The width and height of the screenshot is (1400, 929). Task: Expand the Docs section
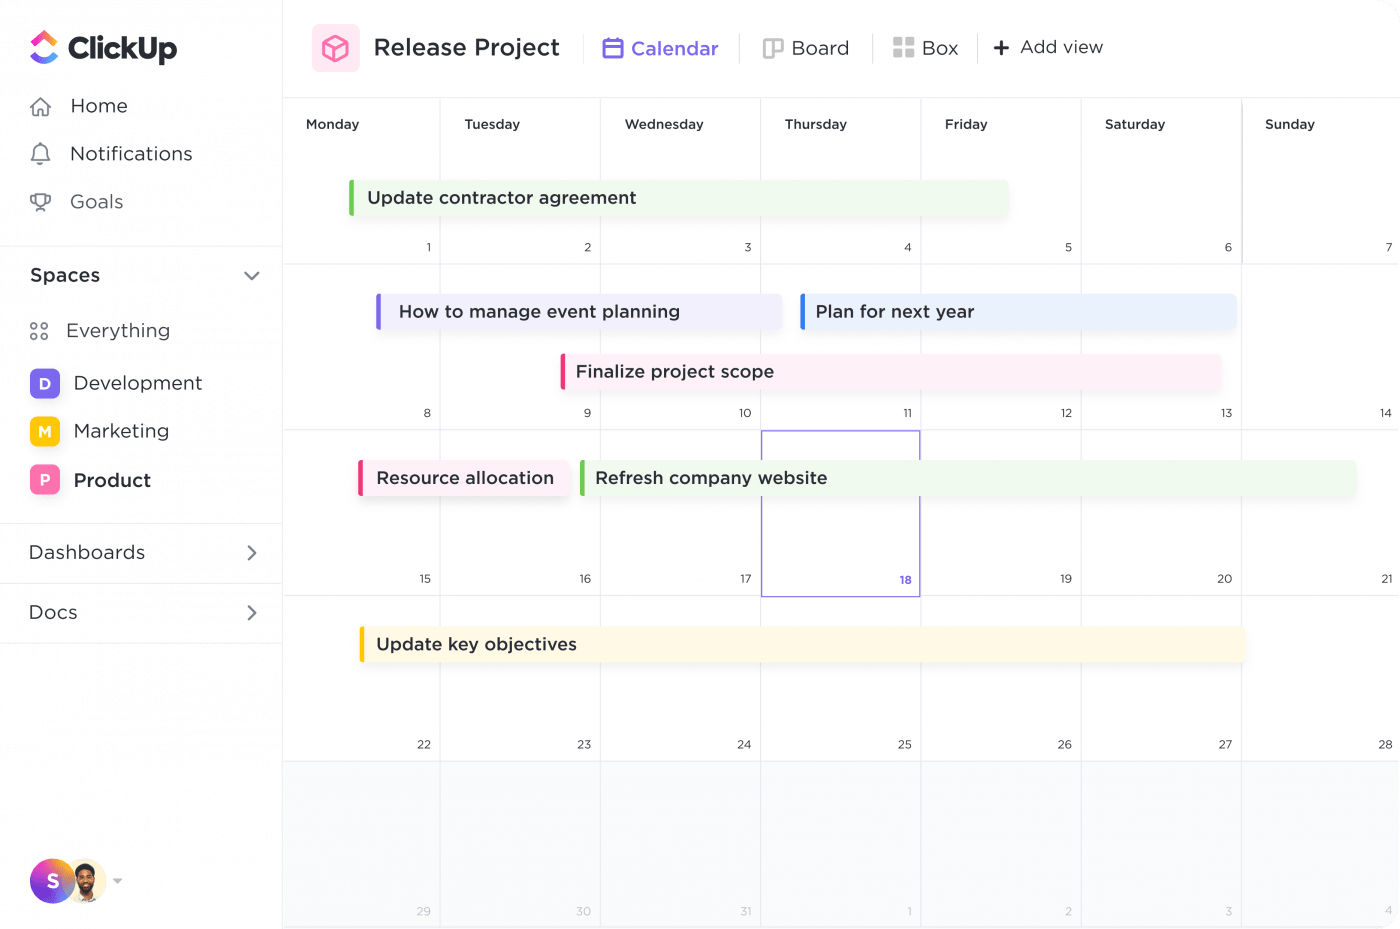point(252,612)
